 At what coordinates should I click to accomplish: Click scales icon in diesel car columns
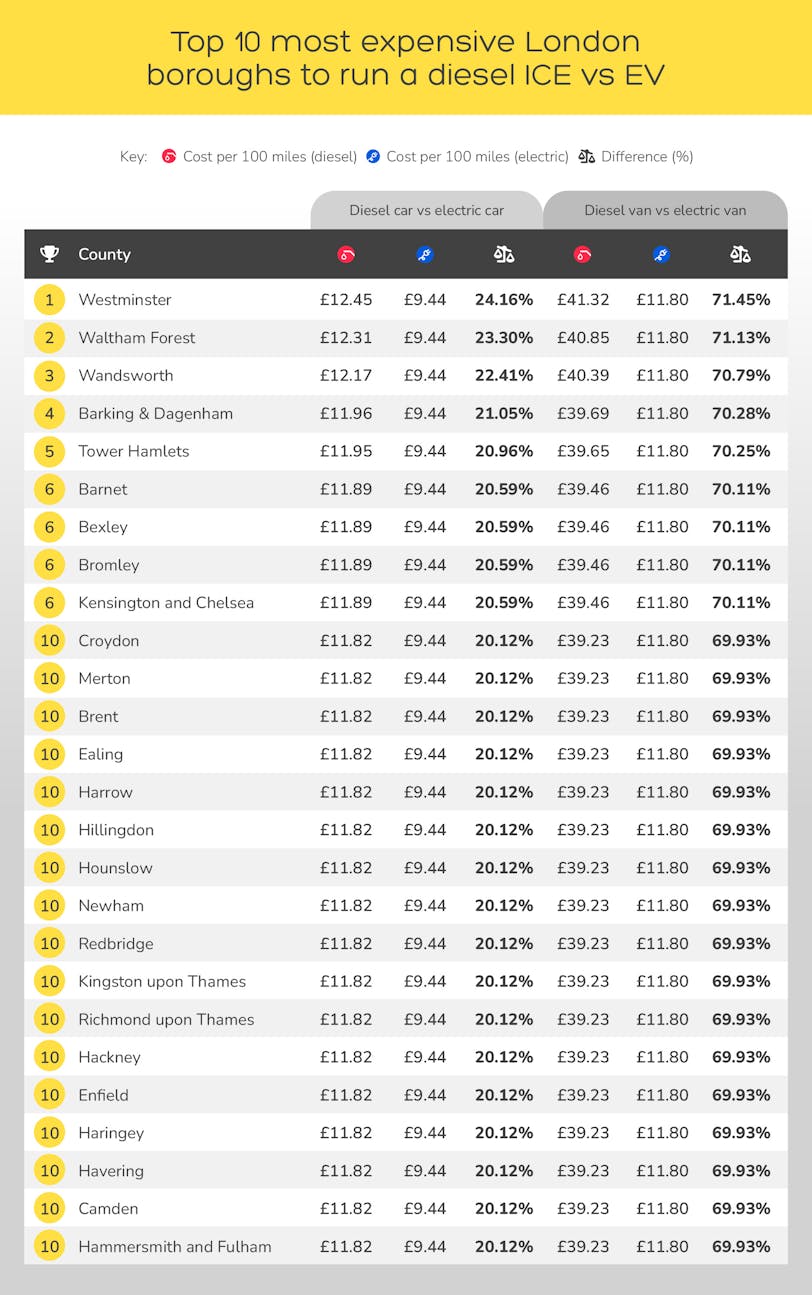[x=504, y=255]
